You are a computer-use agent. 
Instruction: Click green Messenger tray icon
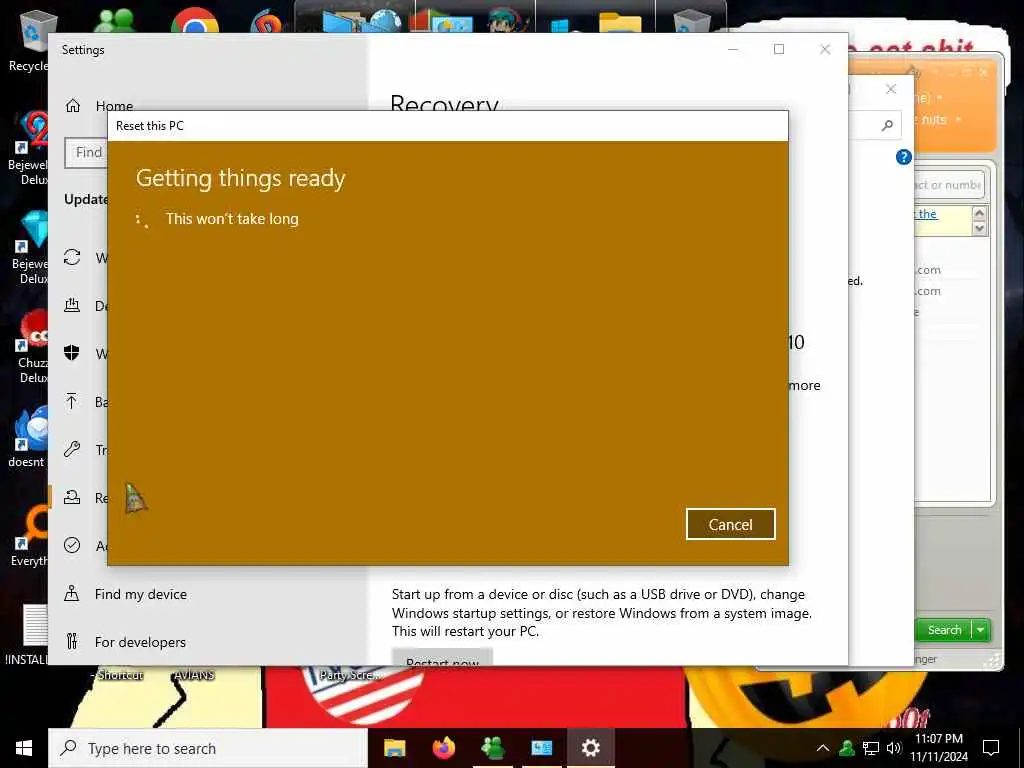pyautogui.click(x=847, y=748)
